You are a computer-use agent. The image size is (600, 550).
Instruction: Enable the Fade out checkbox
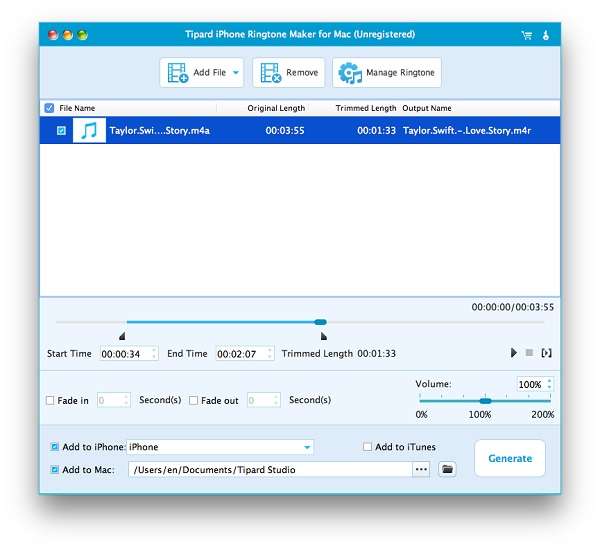coord(194,400)
